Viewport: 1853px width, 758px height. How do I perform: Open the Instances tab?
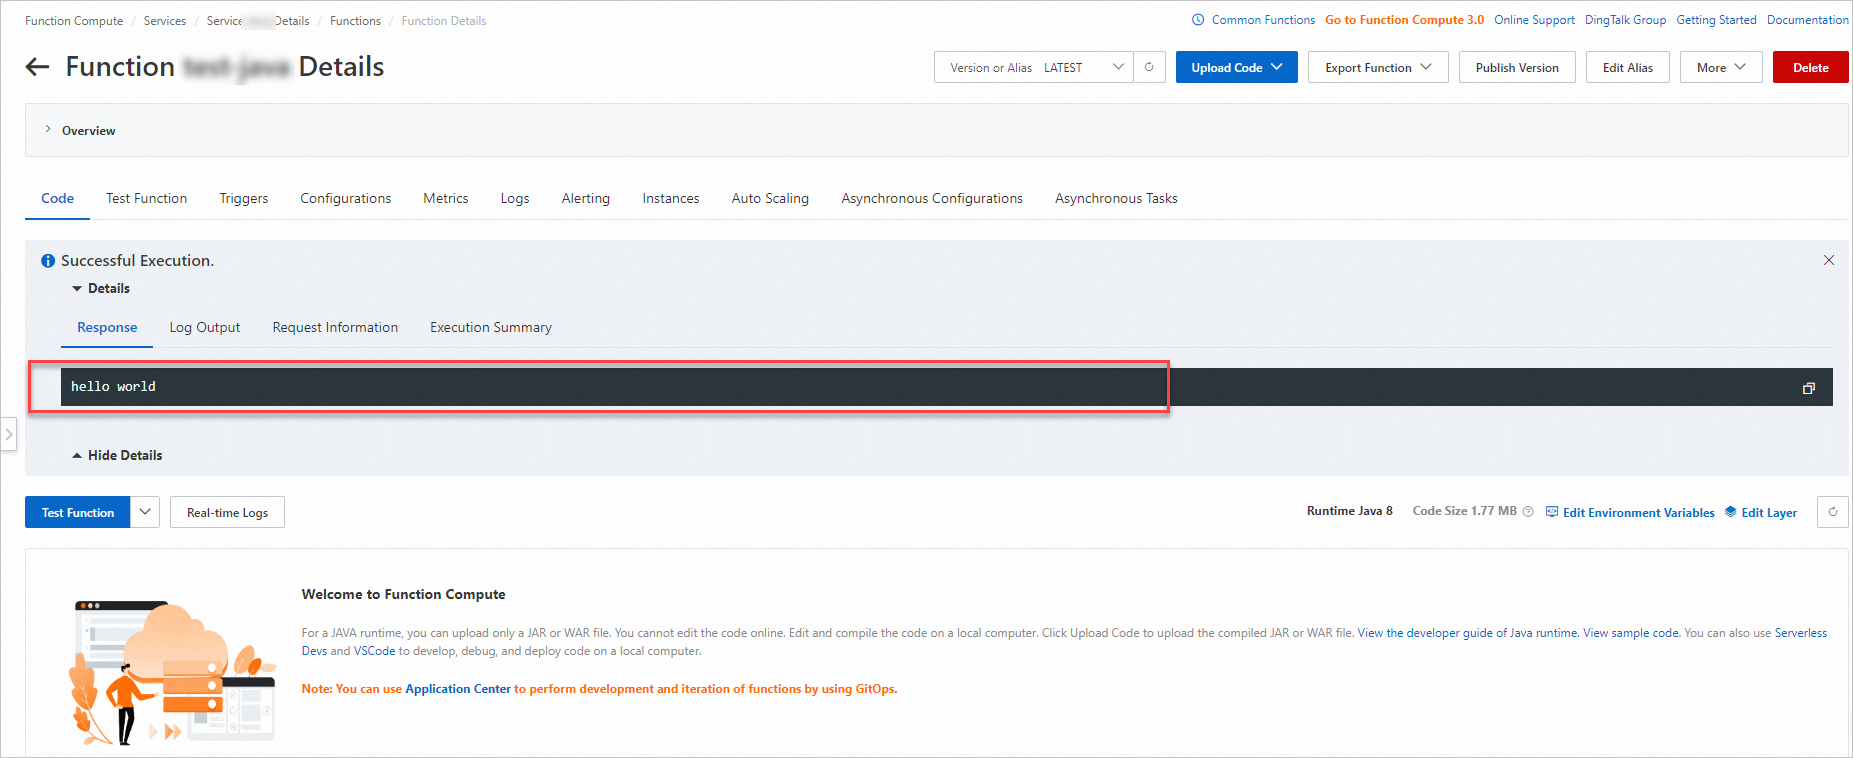pos(671,198)
